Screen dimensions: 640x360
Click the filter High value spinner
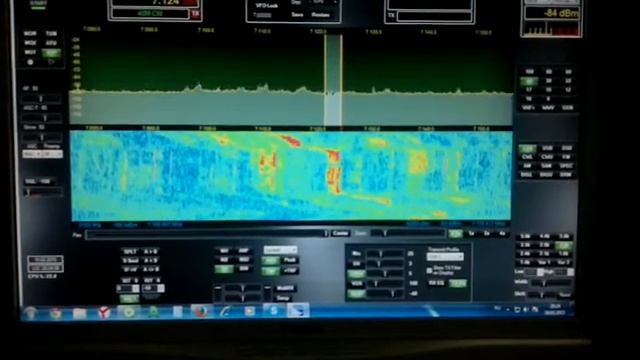564,272
